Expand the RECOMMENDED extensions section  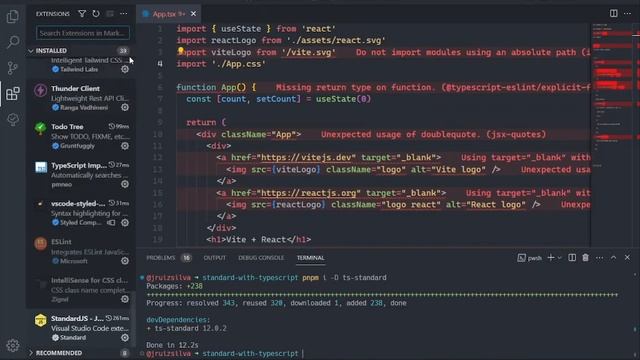(x=80, y=353)
